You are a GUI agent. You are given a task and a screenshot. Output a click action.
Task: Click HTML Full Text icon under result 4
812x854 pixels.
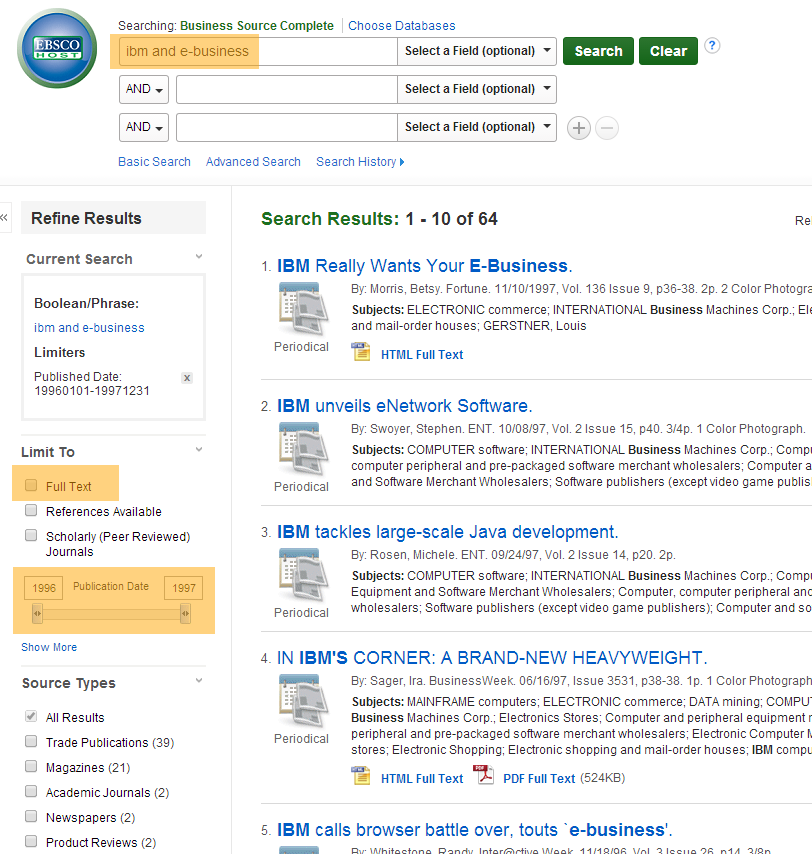(361, 776)
